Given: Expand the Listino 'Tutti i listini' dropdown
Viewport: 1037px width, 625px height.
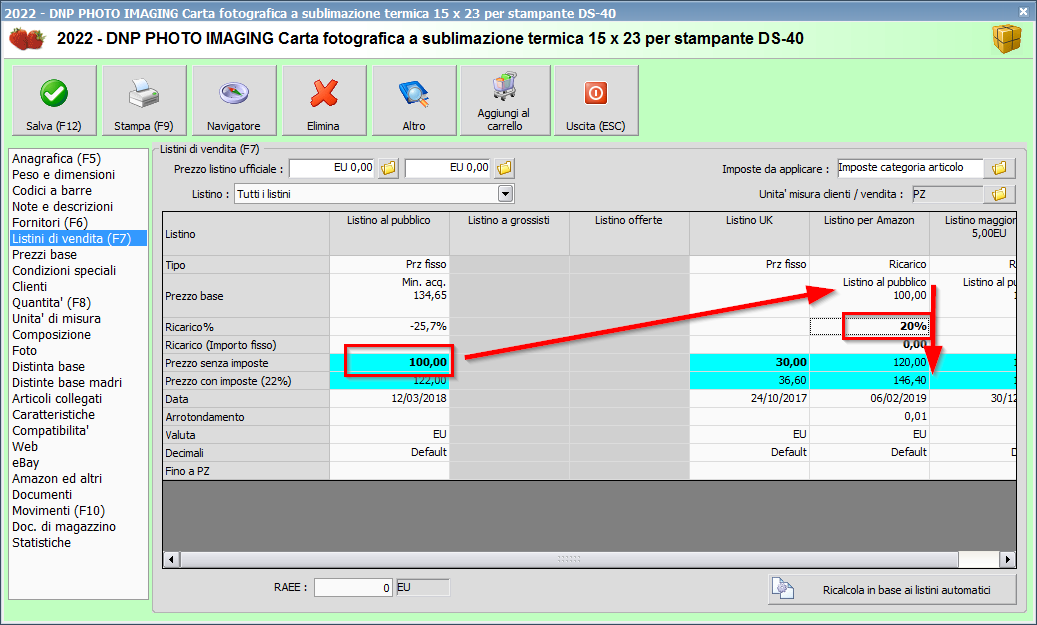Looking at the screenshot, I should [505, 194].
